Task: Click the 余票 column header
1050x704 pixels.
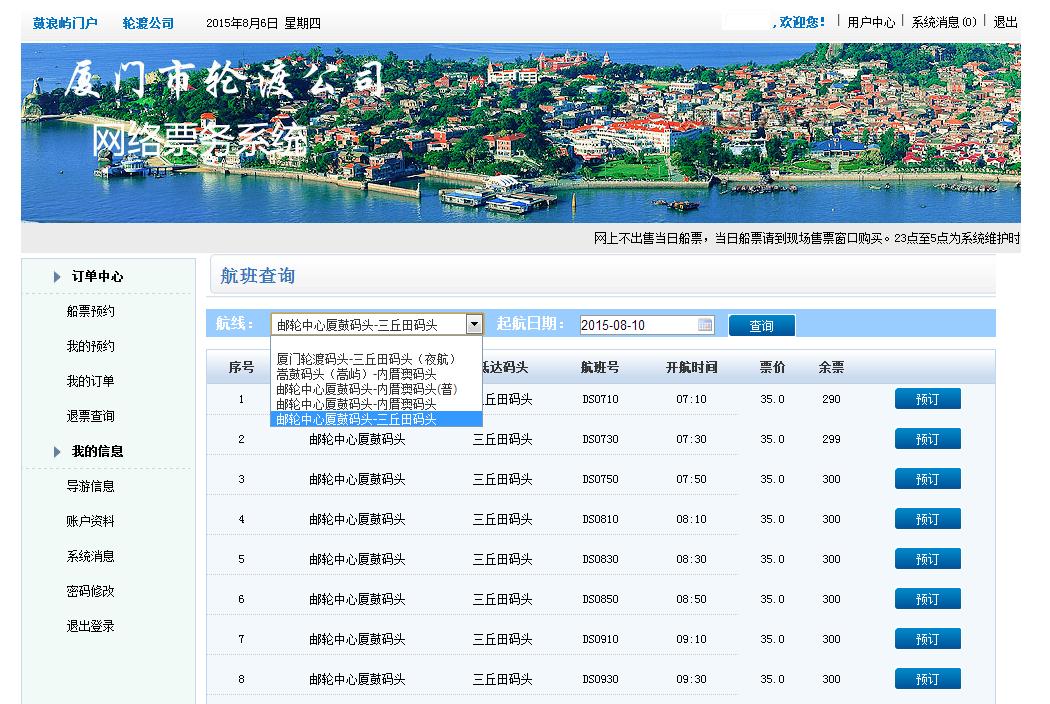Action: pyautogui.click(x=831, y=367)
